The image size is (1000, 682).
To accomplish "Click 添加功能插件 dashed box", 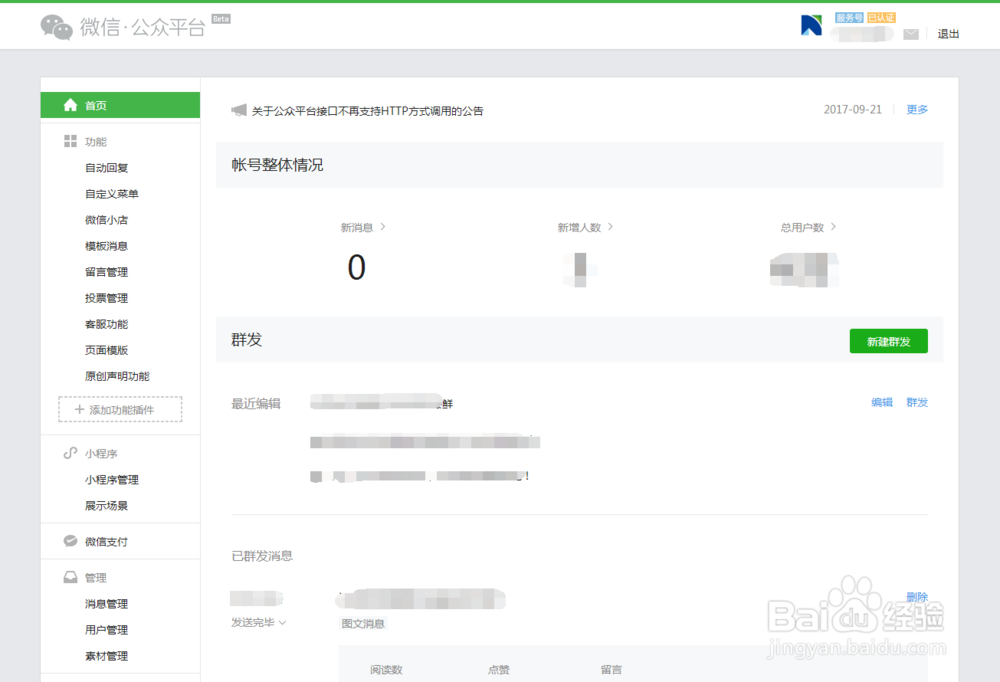I will tap(120, 410).
